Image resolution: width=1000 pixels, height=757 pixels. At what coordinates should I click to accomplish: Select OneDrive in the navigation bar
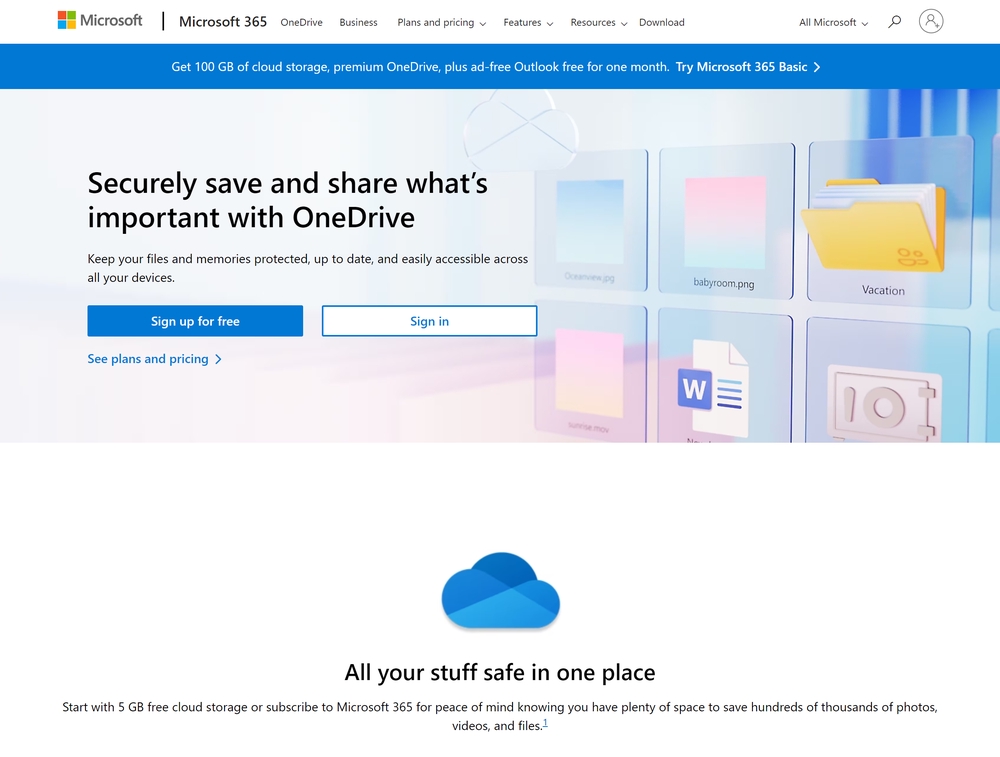click(301, 21)
